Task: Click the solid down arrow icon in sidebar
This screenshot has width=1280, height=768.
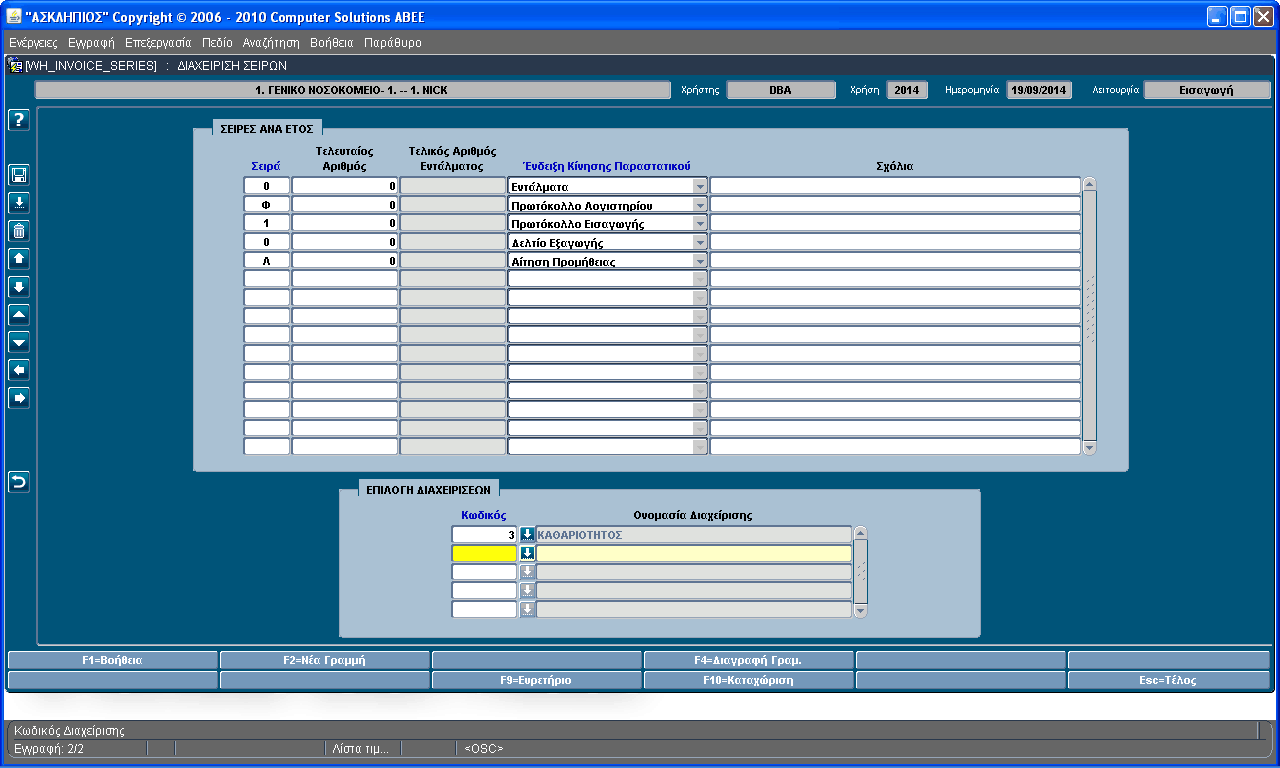Action: [19, 287]
